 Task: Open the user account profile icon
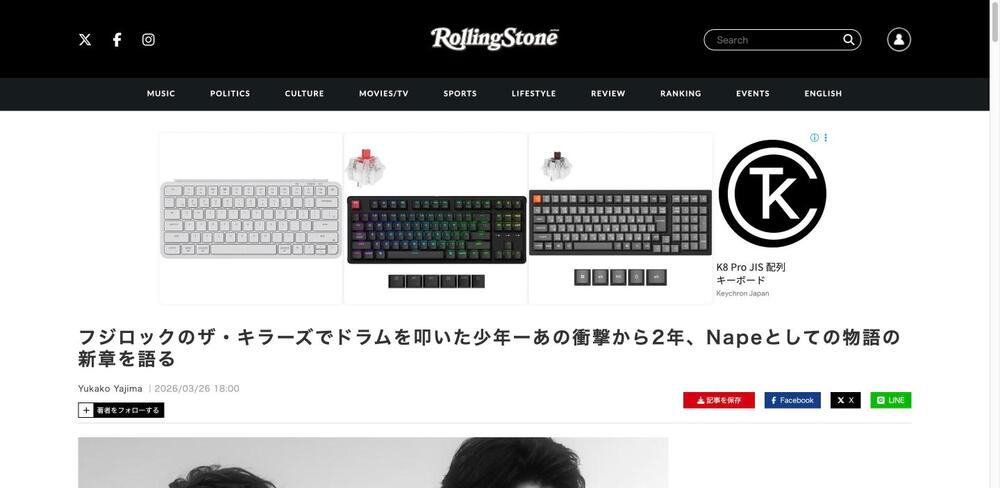click(x=899, y=40)
